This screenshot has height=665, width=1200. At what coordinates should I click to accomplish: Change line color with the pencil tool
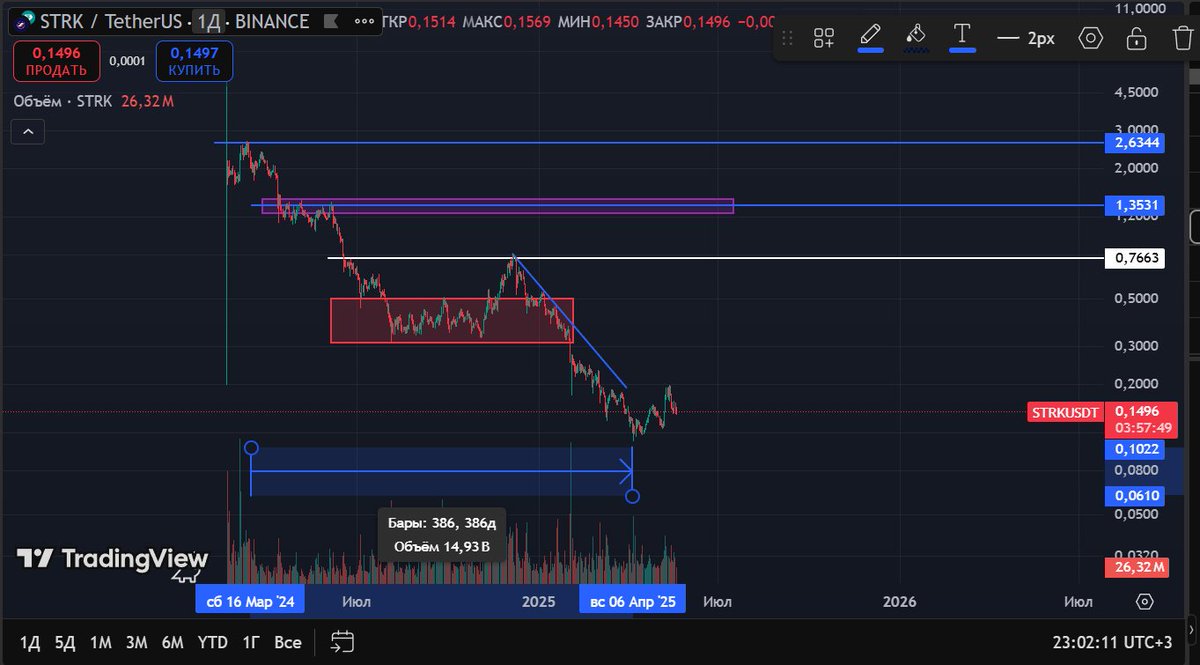pyautogui.click(x=870, y=37)
